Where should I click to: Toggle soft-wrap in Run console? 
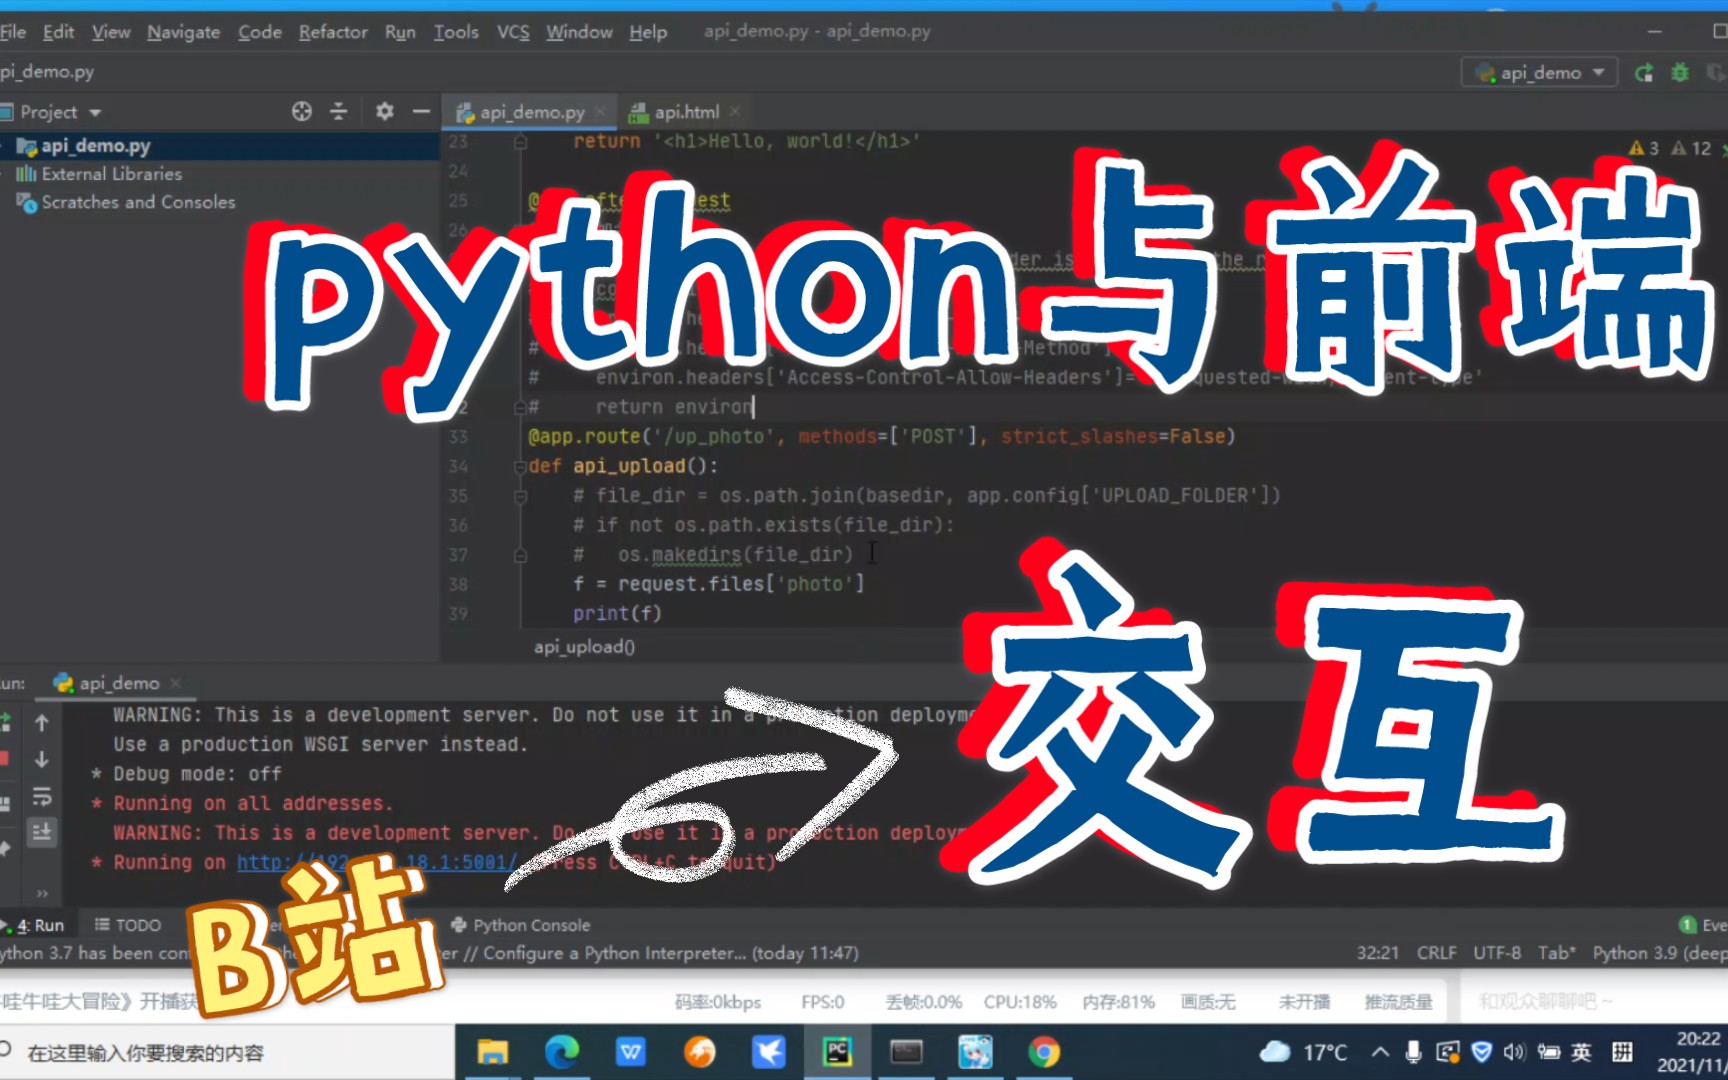pyautogui.click(x=42, y=797)
